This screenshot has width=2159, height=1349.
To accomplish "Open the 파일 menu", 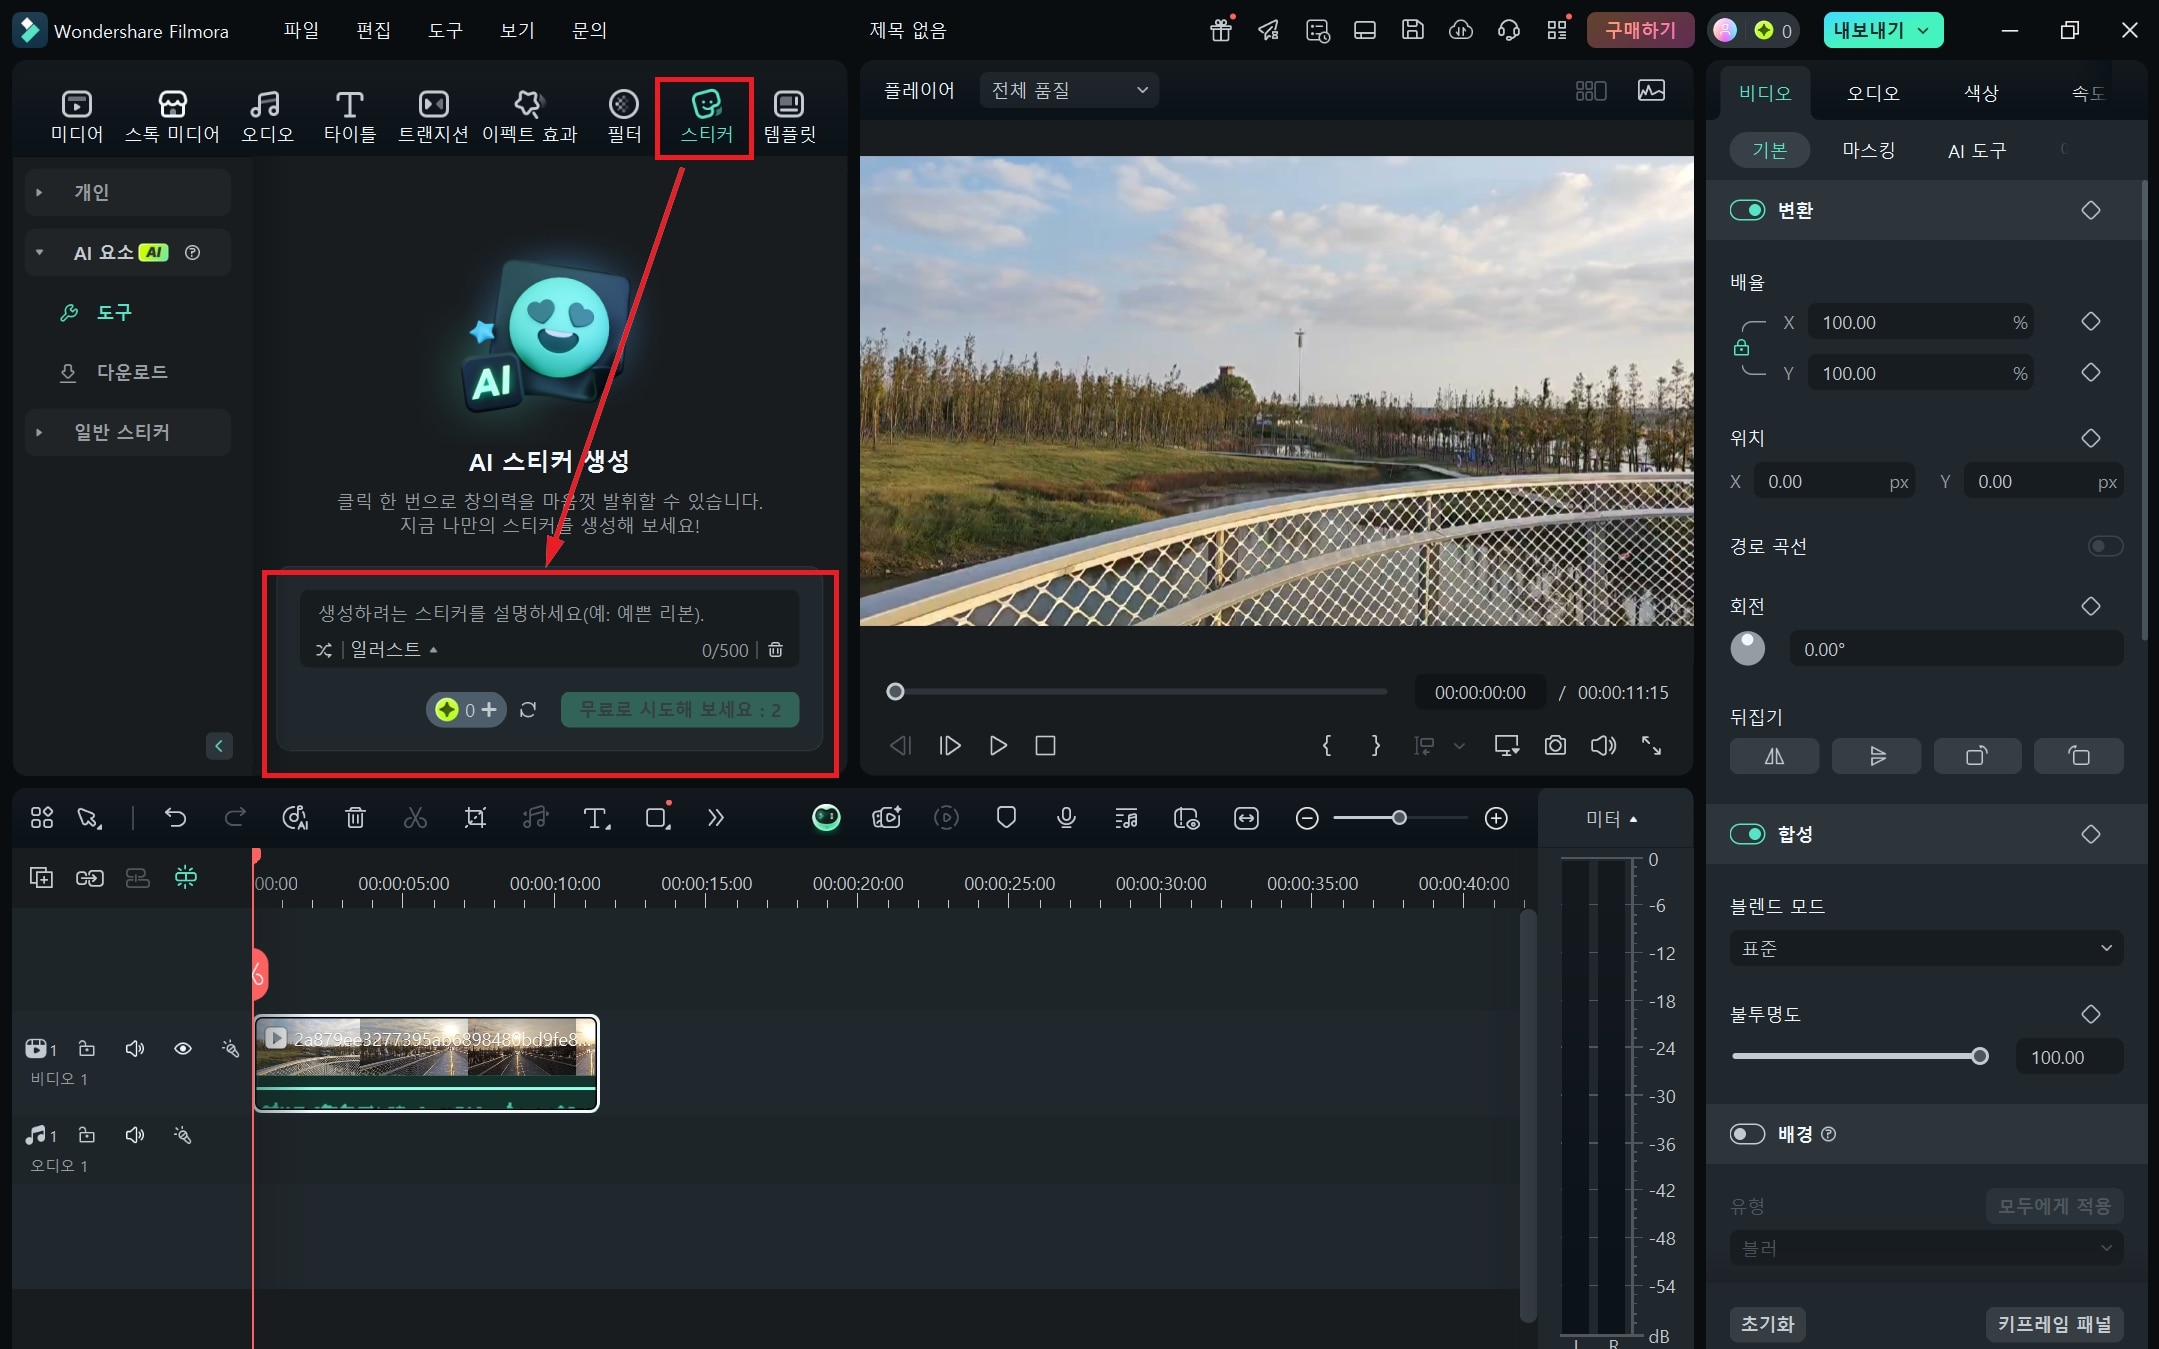I will coord(301,30).
